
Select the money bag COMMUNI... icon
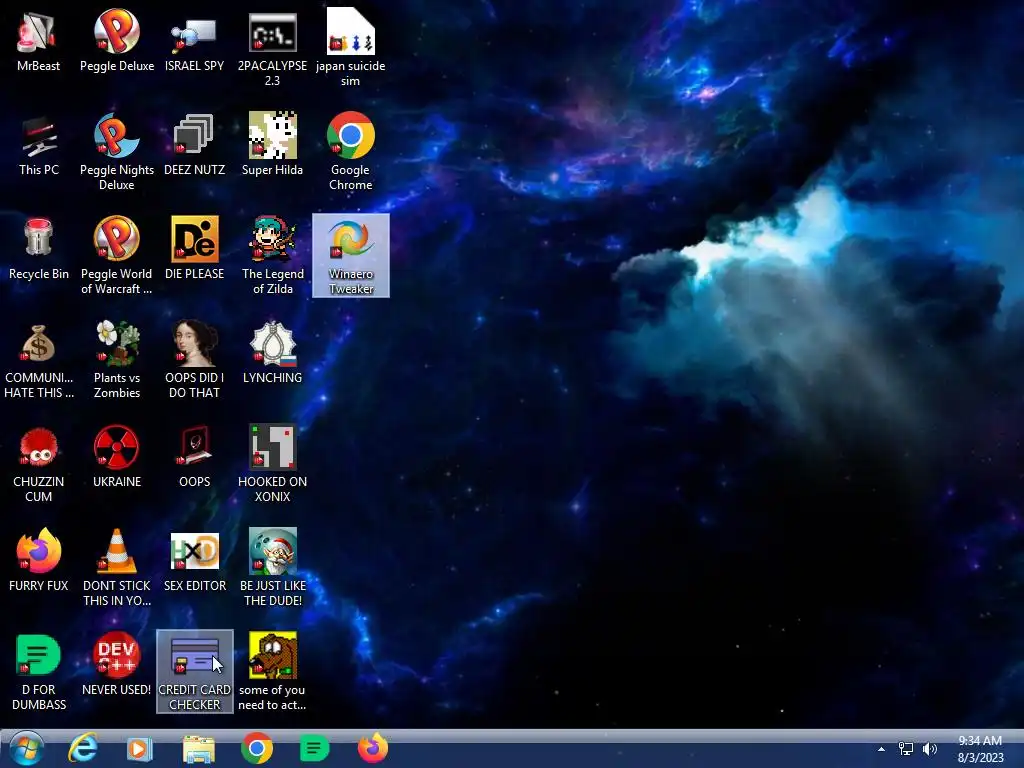[38, 359]
